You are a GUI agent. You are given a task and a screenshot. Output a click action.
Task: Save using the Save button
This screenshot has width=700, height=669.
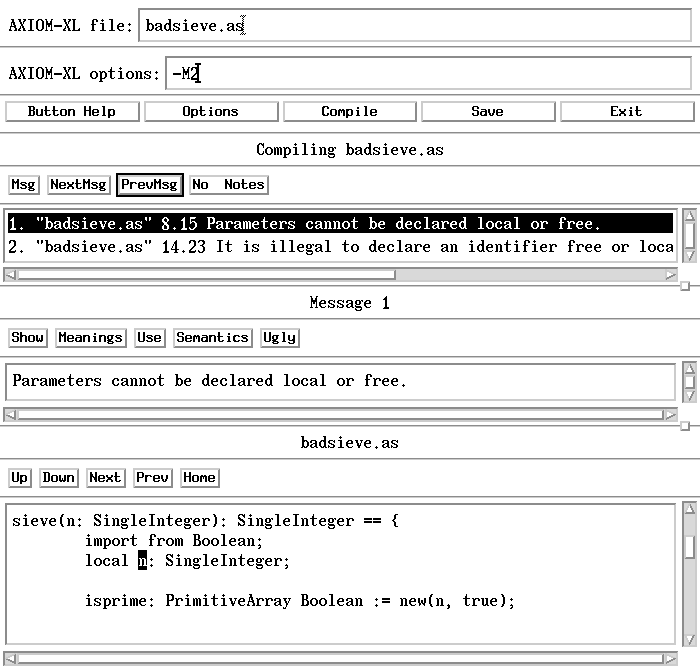tap(488, 111)
